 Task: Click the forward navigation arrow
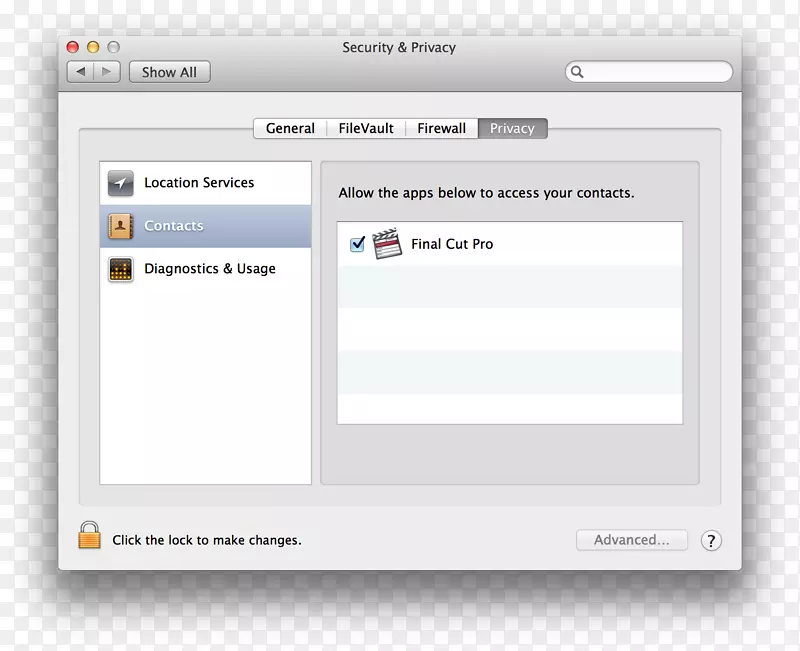[x=106, y=71]
